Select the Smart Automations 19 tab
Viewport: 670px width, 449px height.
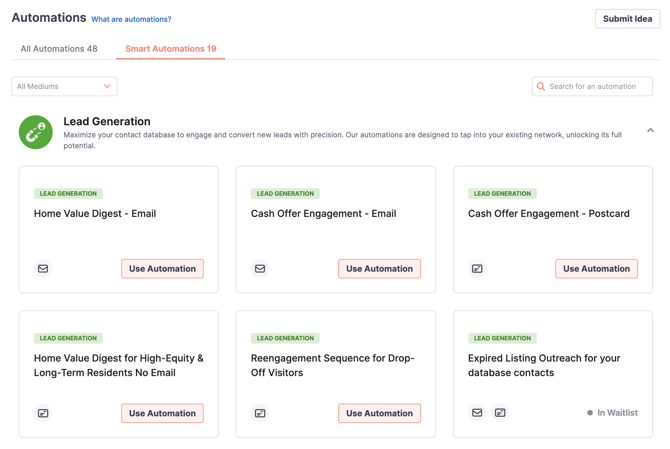pos(170,49)
